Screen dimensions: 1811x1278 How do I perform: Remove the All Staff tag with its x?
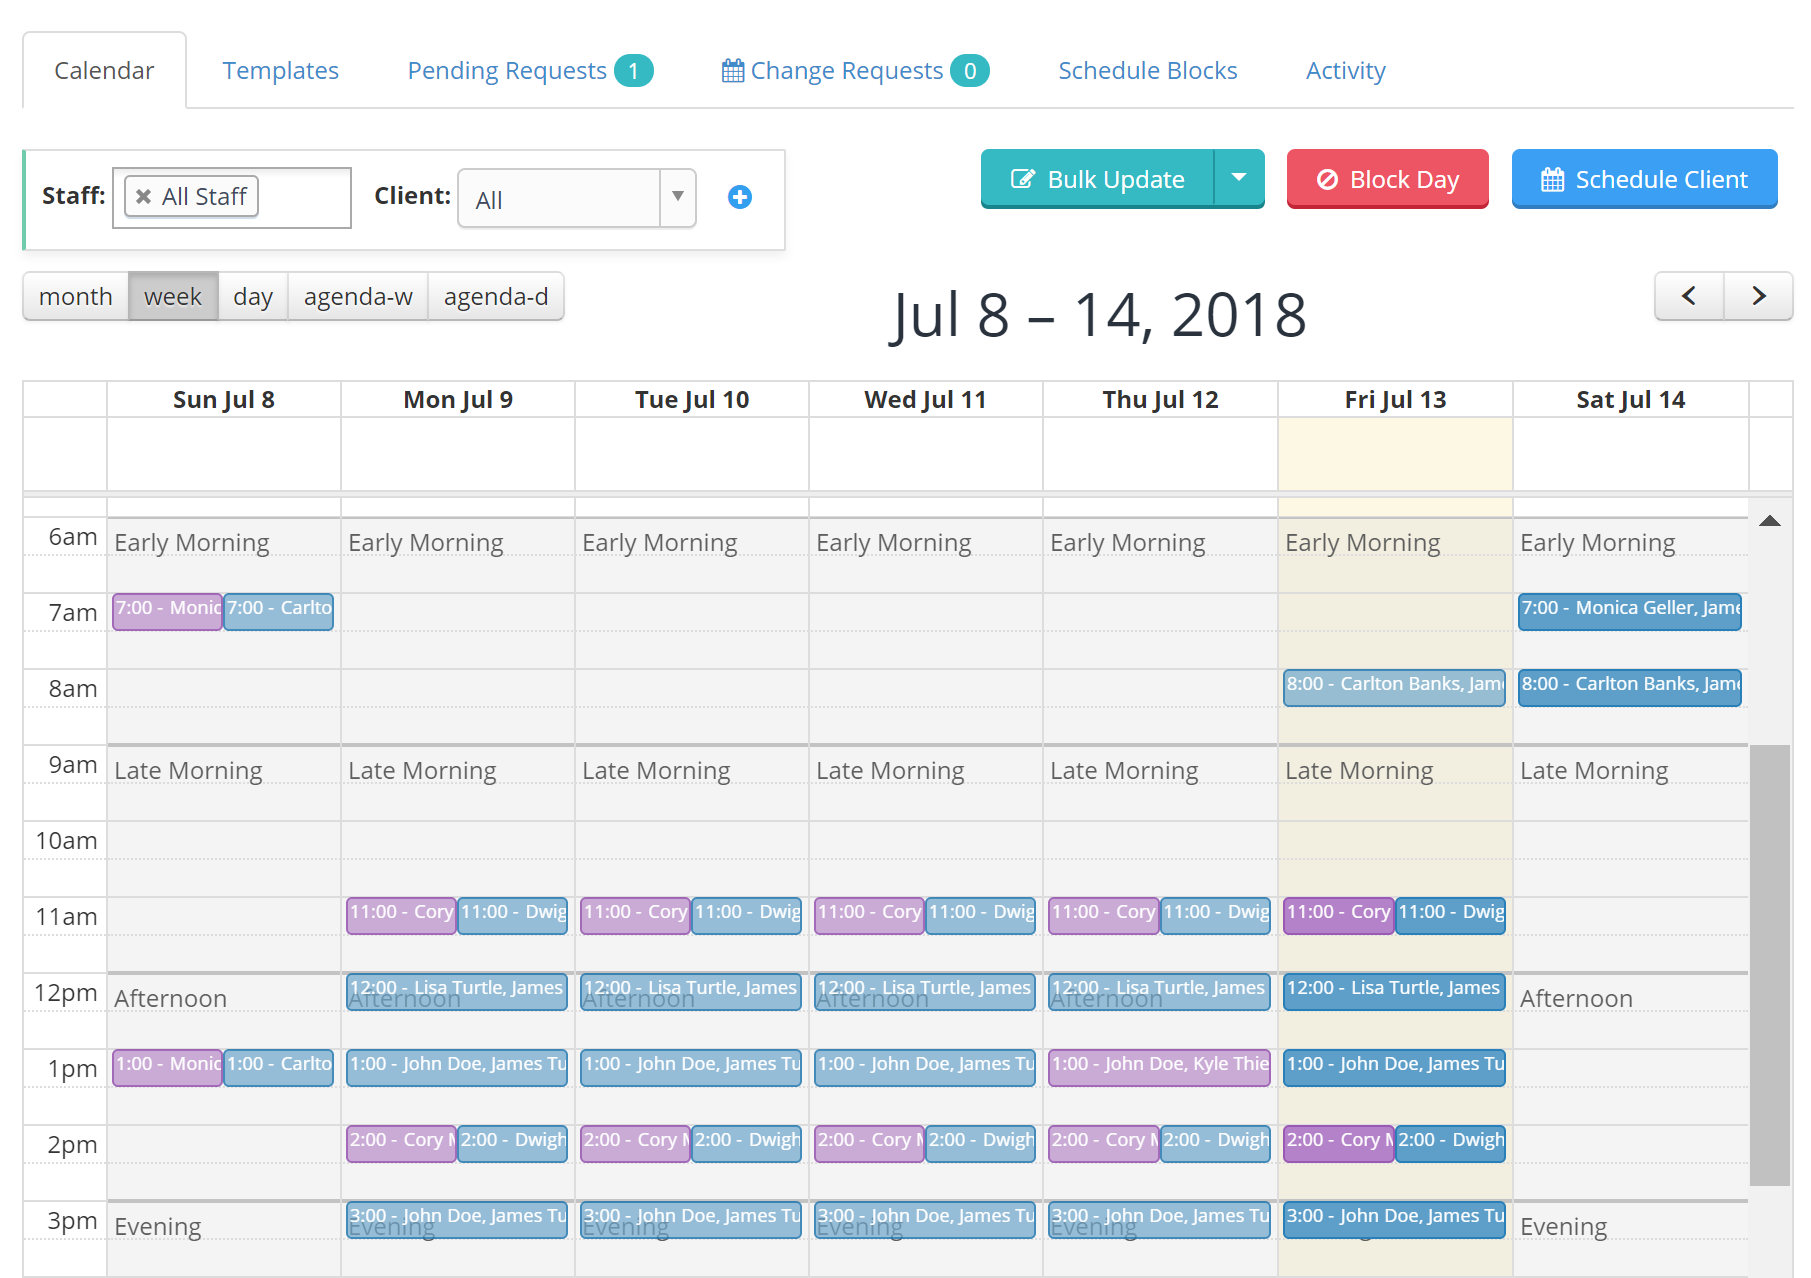point(144,197)
